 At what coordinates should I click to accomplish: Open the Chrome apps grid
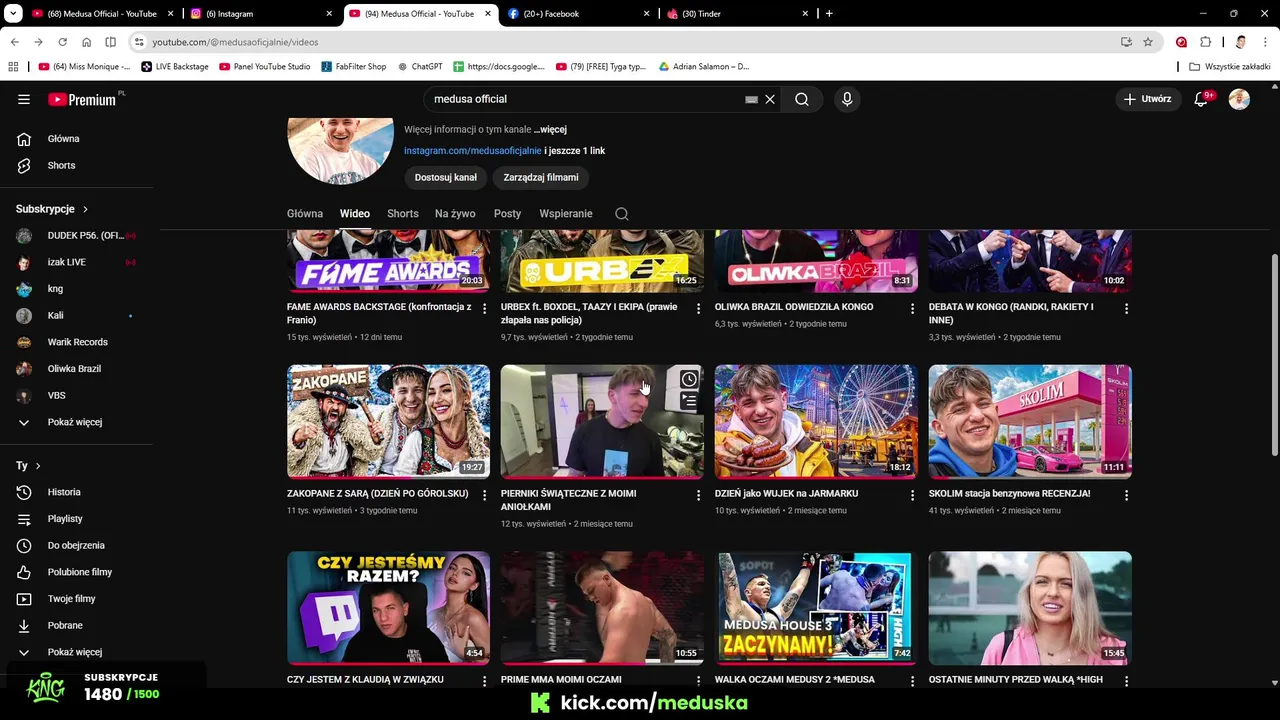(x=13, y=67)
